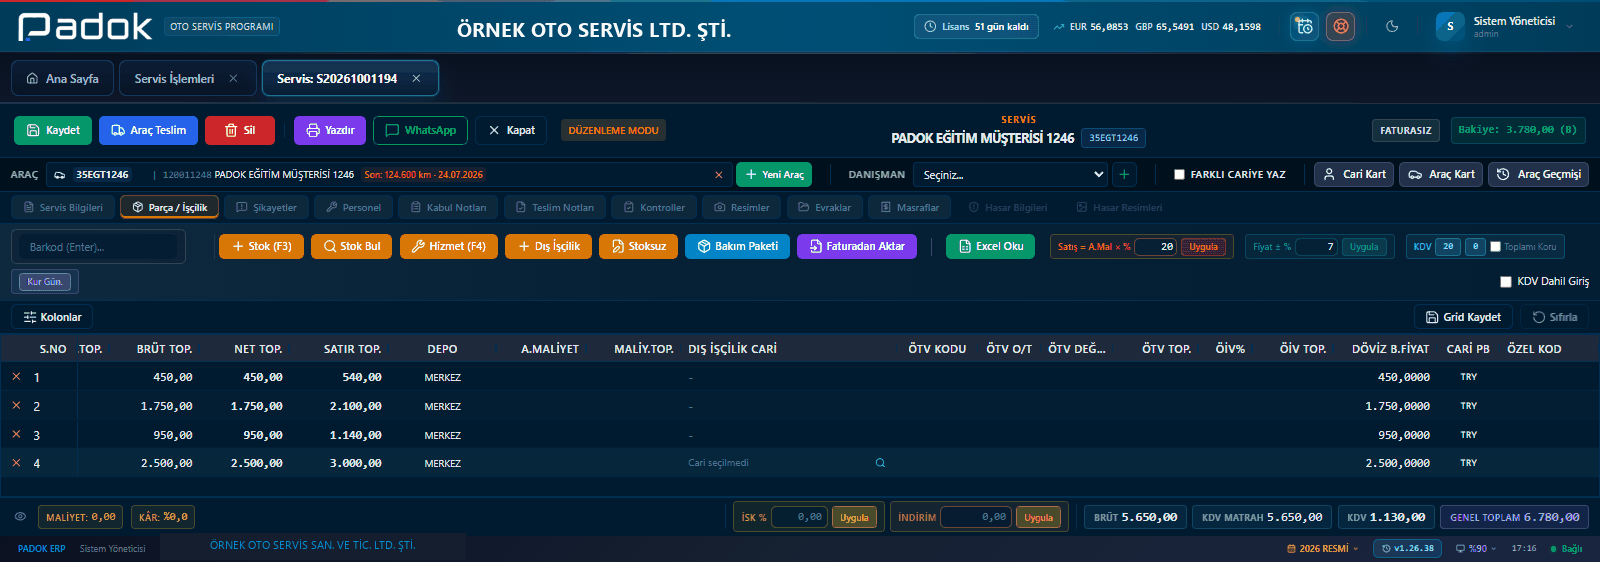Search the Dış İşçilik cari in row 4
The height and width of the screenshot is (562, 1600).
pos(880,463)
